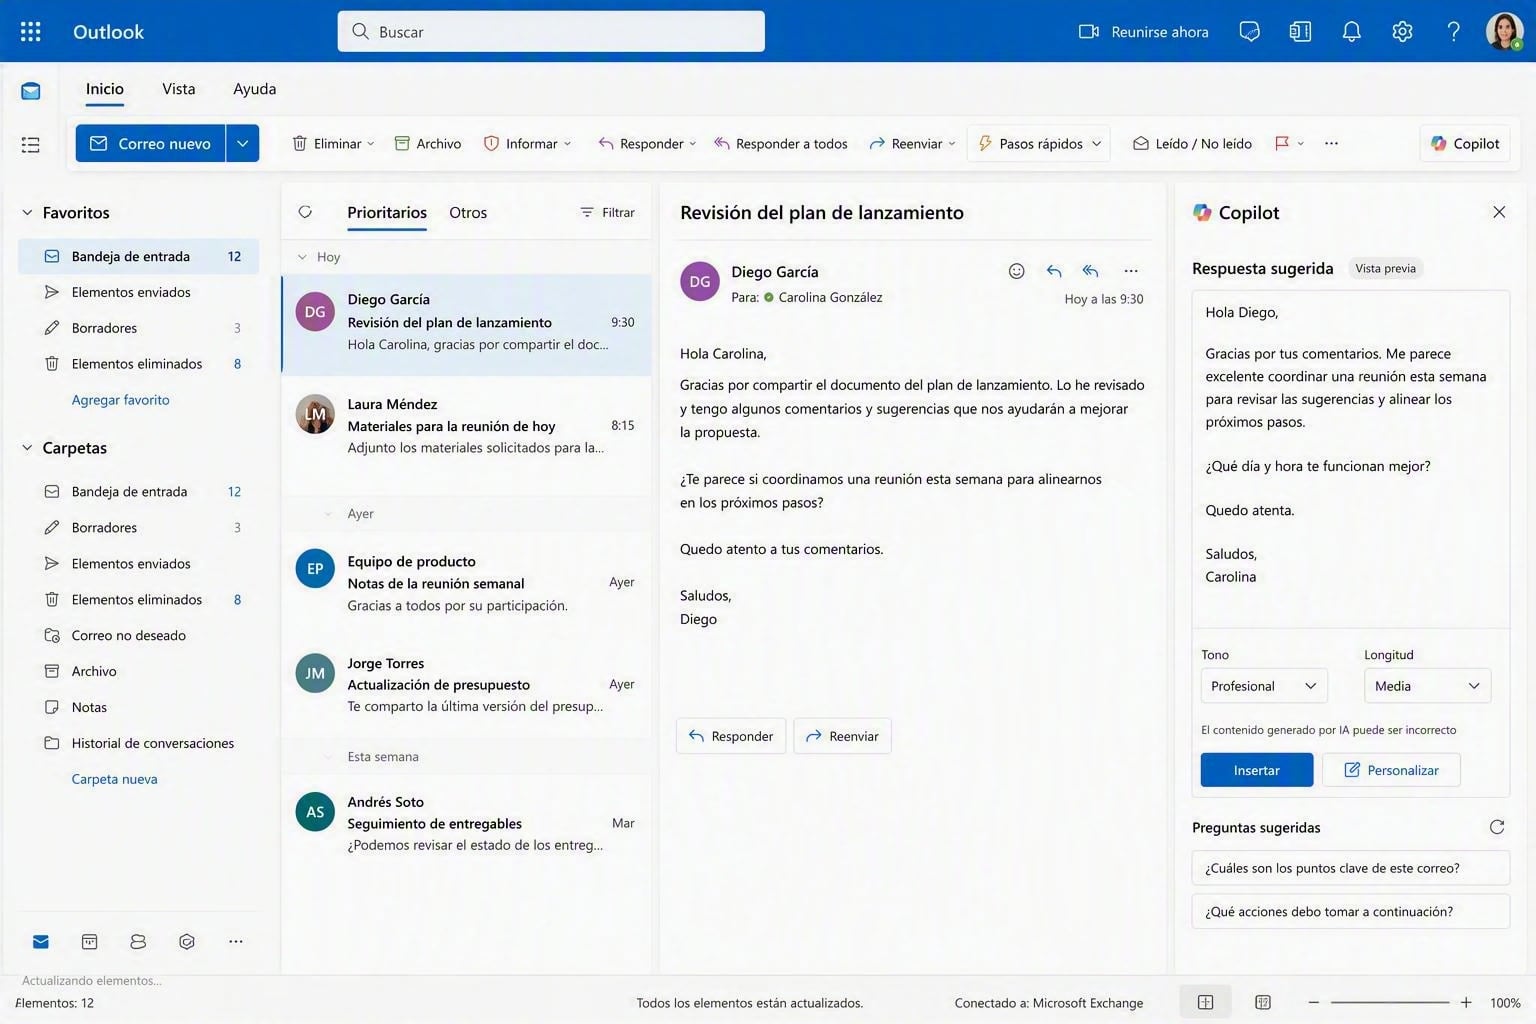Click the message list select-all circle icon
Screen dimensions: 1536x1024
coord(305,212)
